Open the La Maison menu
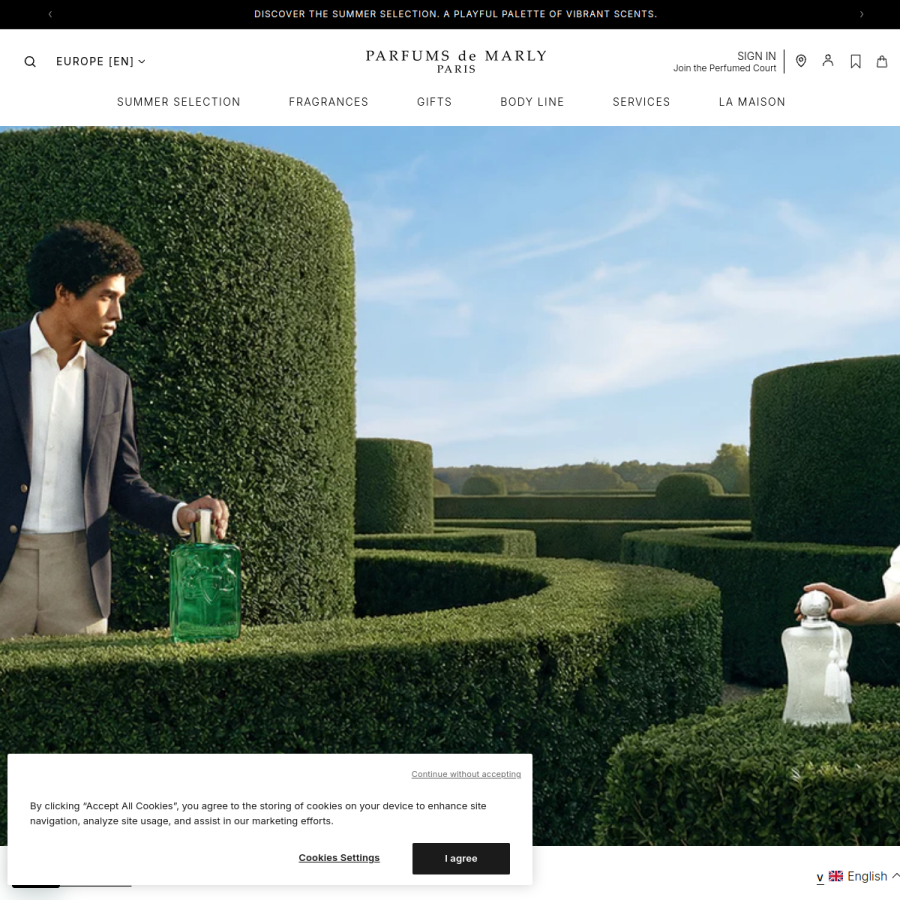The width and height of the screenshot is (900, 900). click(x=752, y=102)
